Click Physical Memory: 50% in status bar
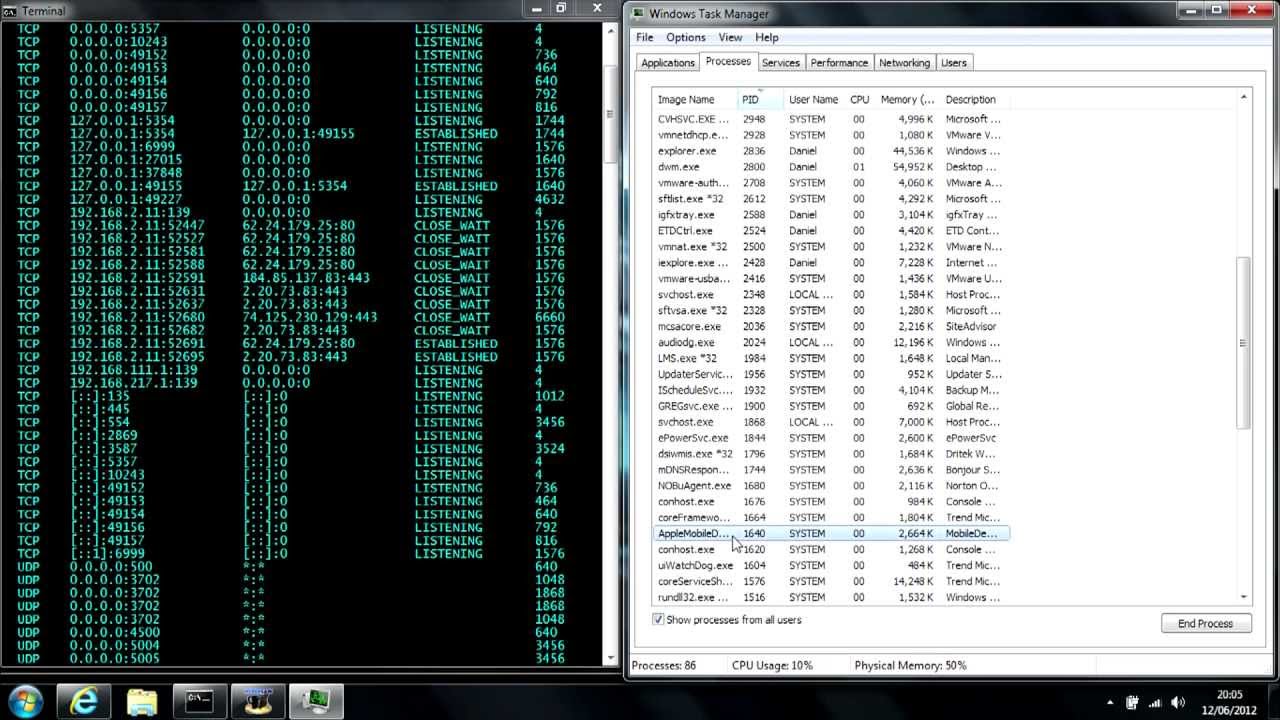 point(910,665)
